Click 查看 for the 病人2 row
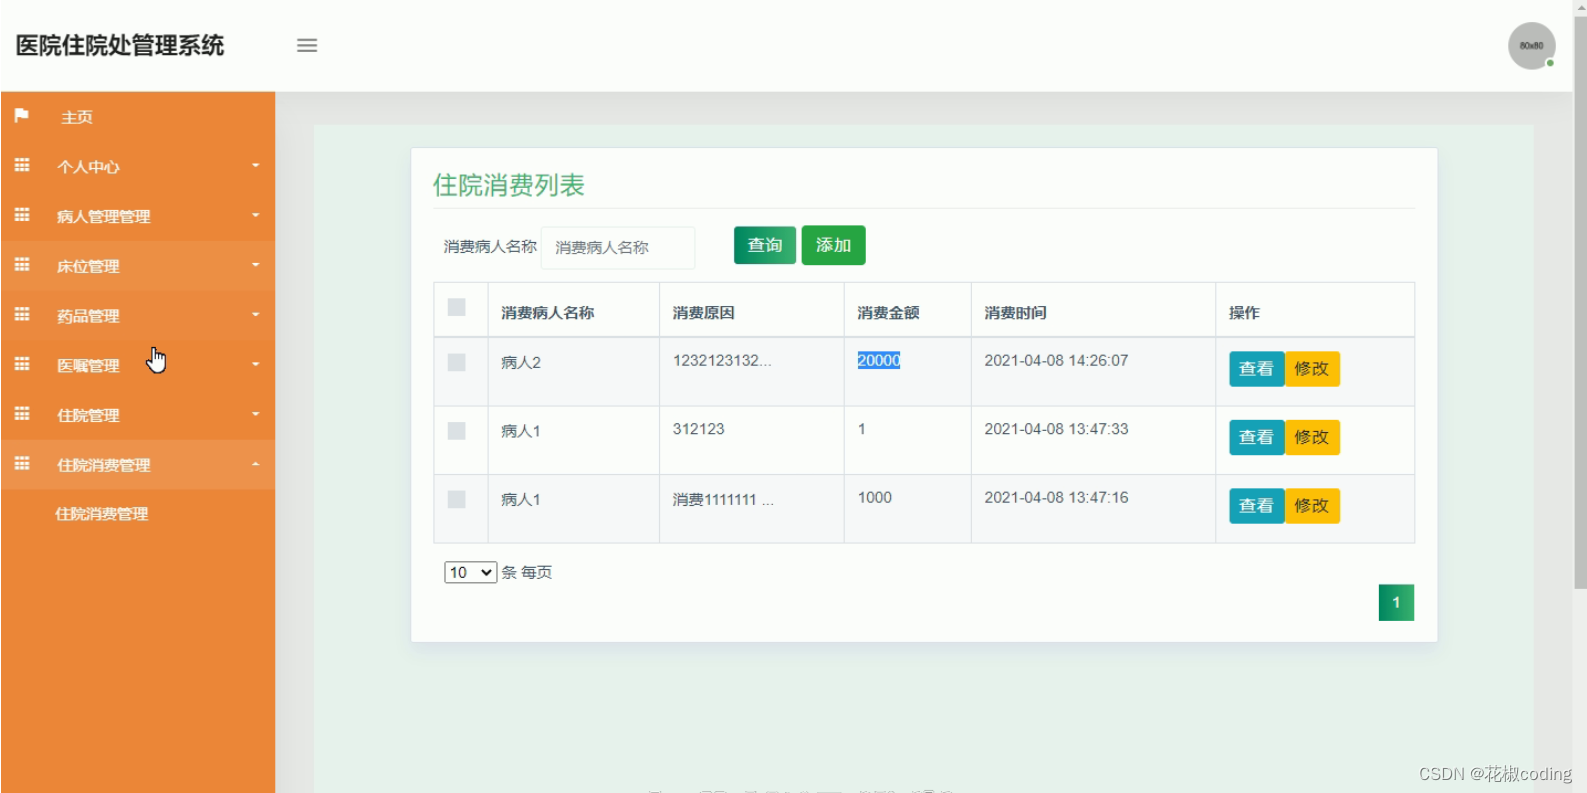This screenshot has height=793, width=1587. coord(1256,369)
